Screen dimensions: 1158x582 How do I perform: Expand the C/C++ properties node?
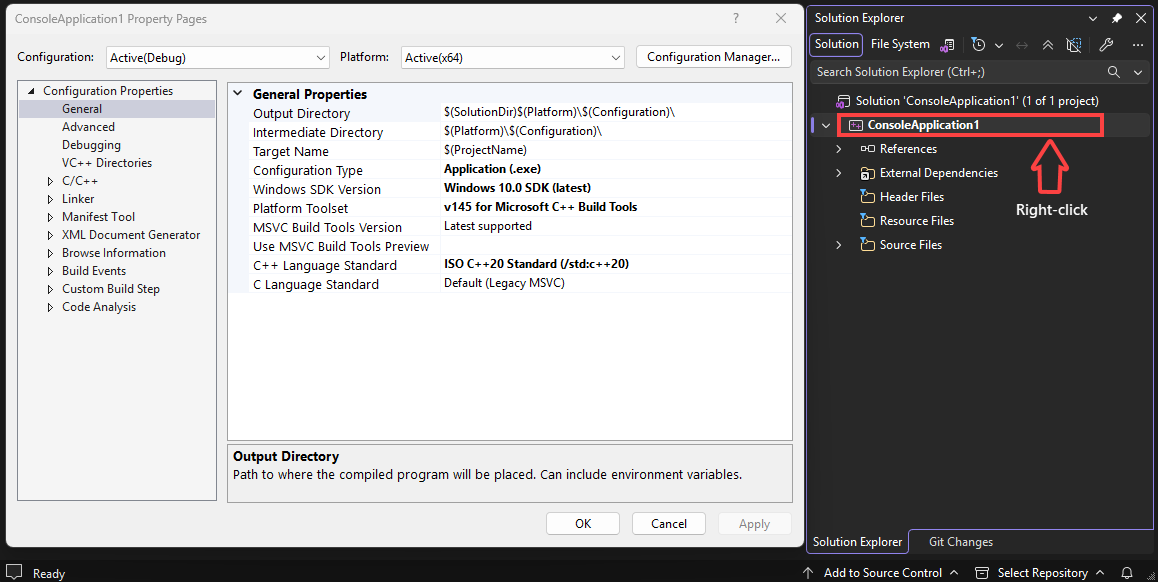[x=50, y=181]
